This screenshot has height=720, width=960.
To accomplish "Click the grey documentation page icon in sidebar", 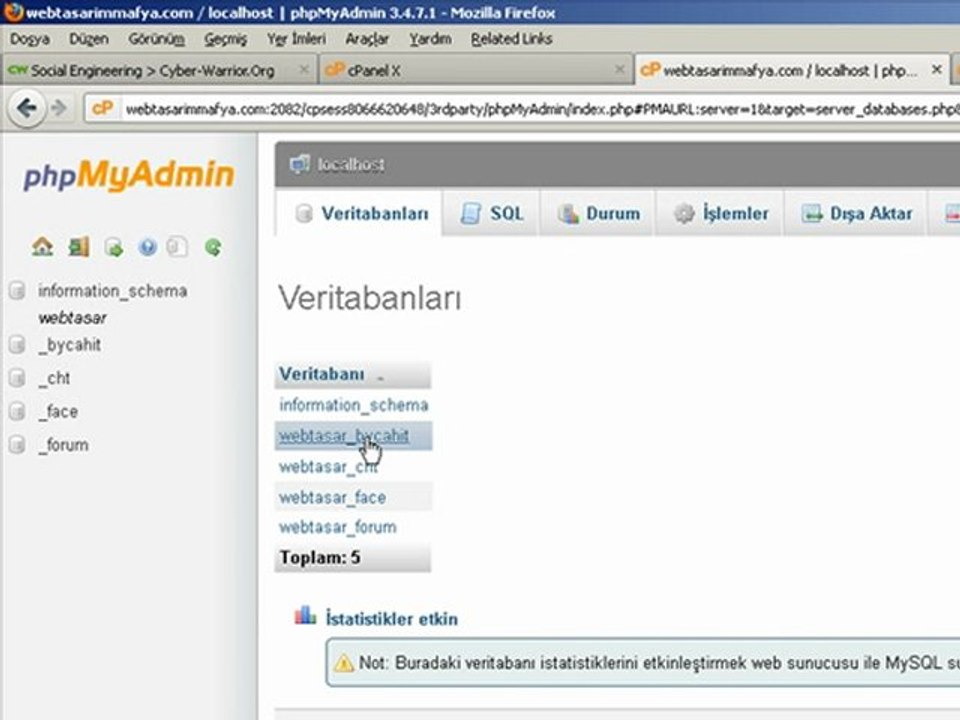I will [178, 247].
